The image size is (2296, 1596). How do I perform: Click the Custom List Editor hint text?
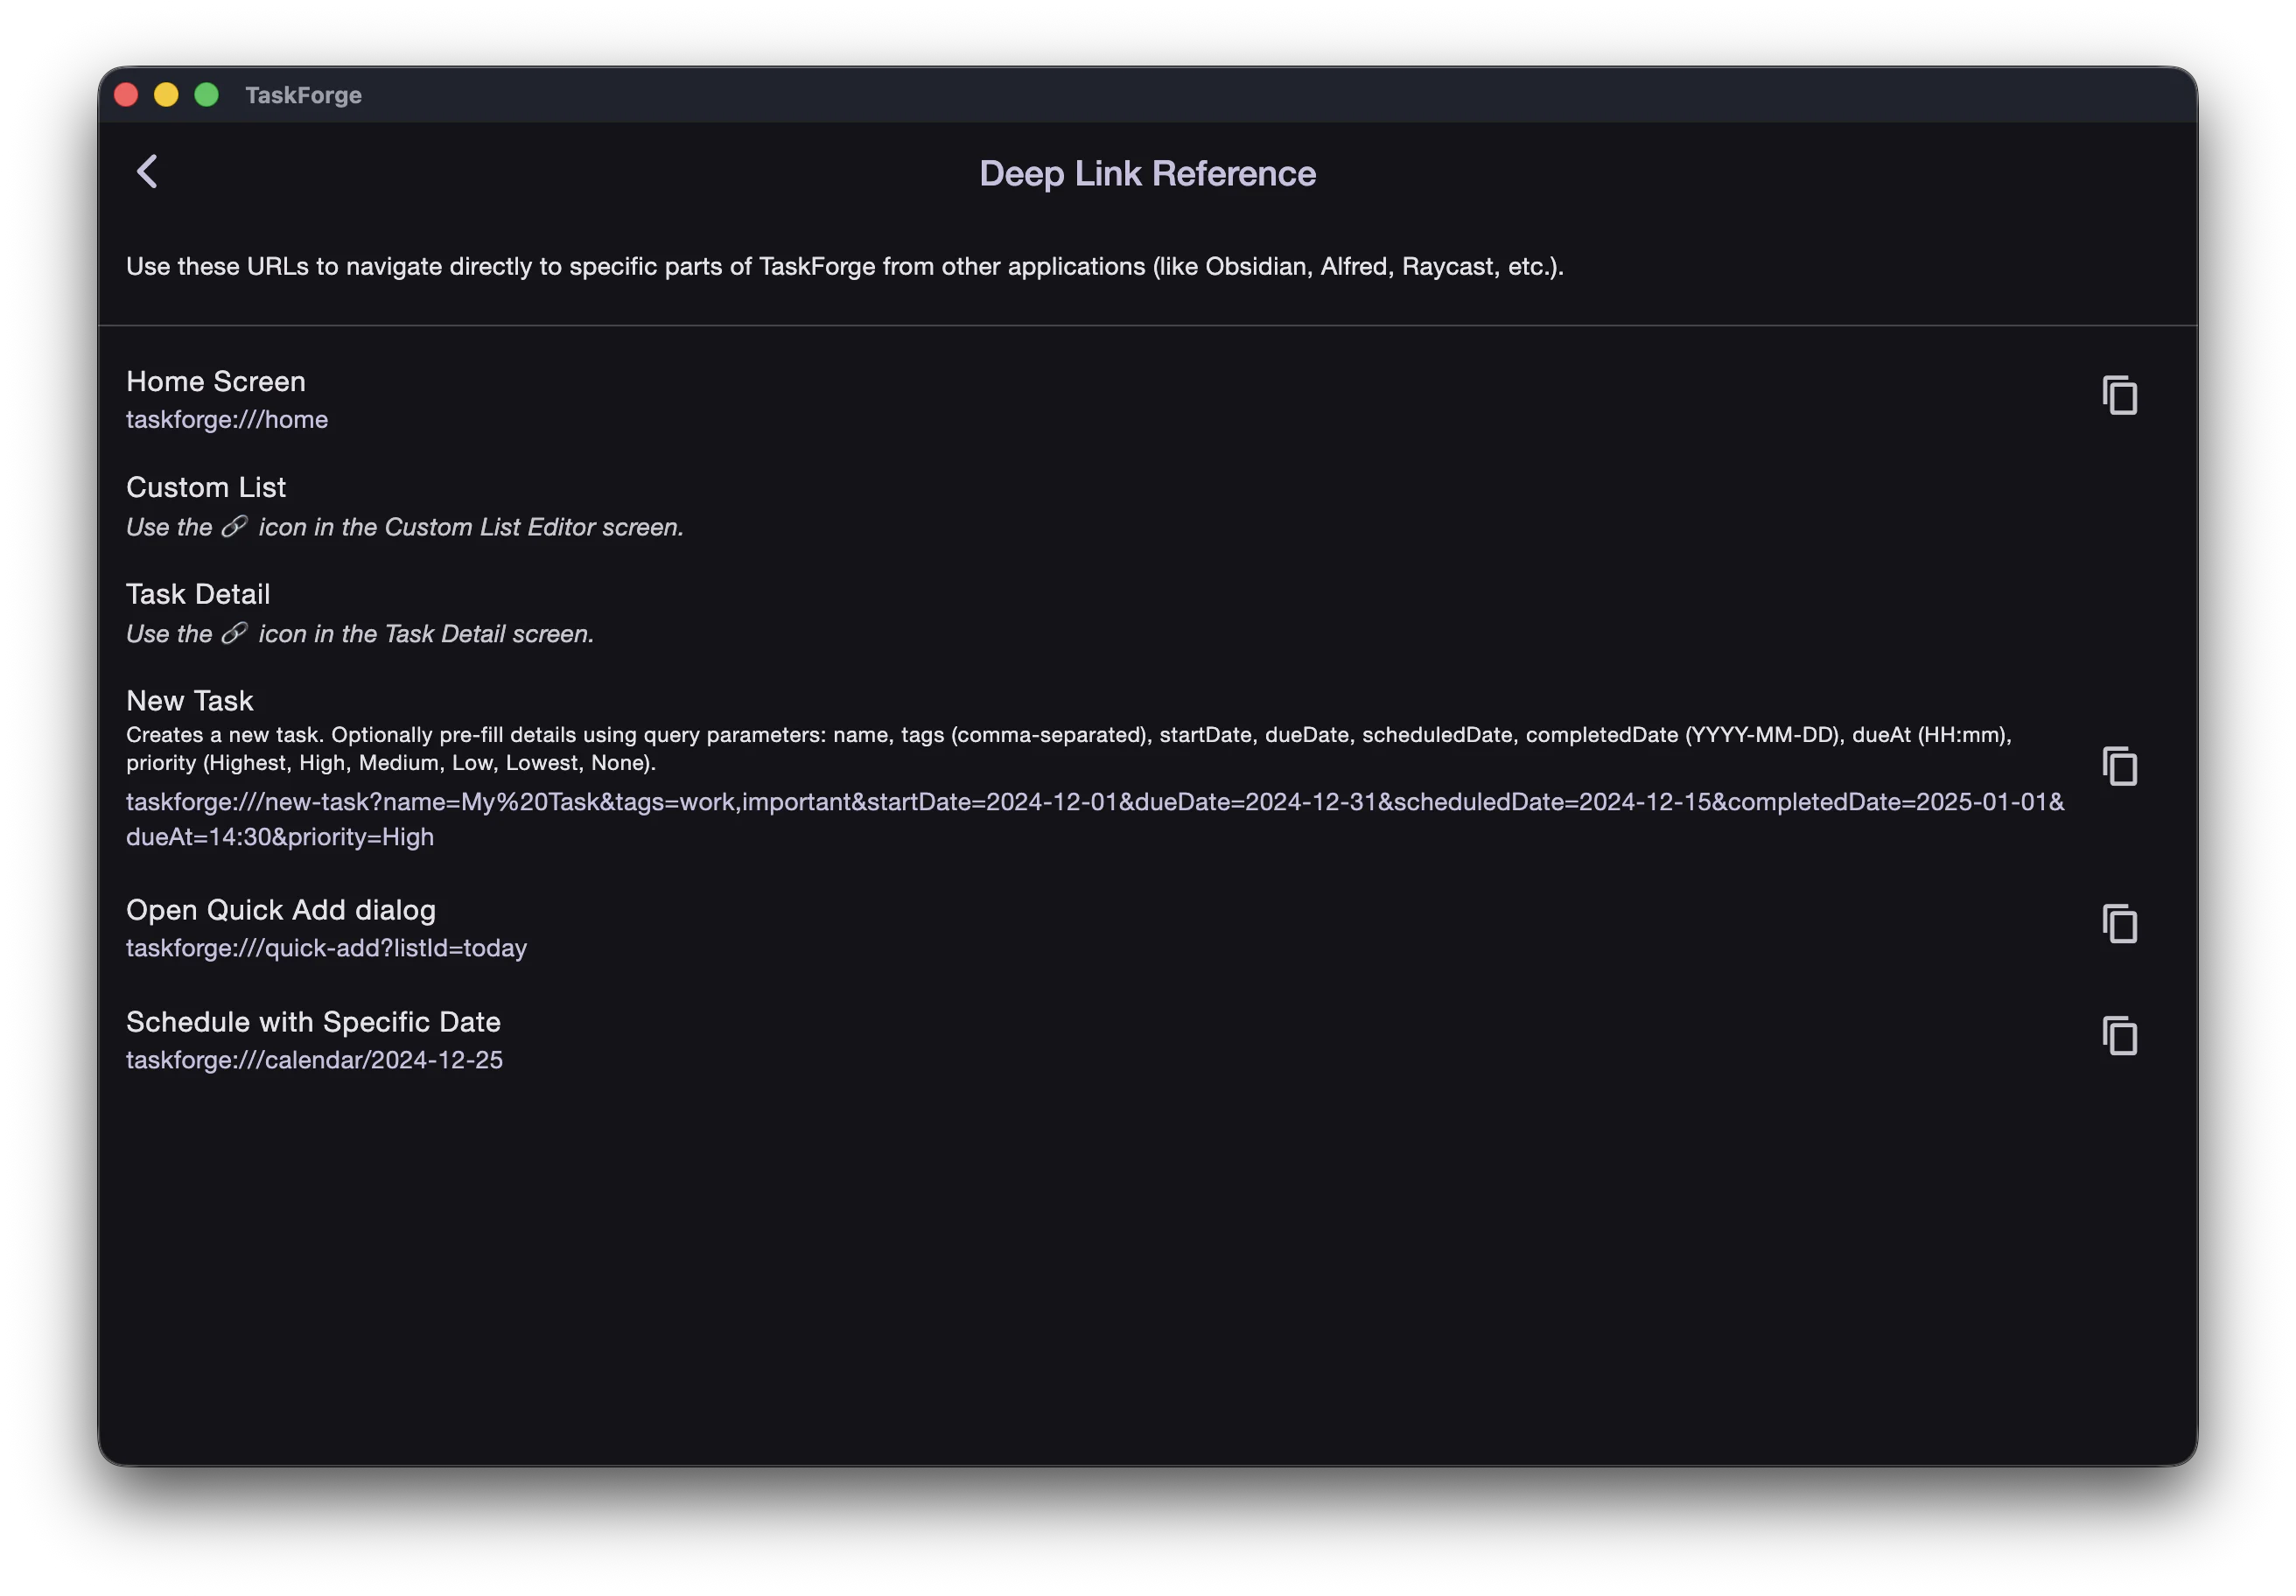coord(405,528)
